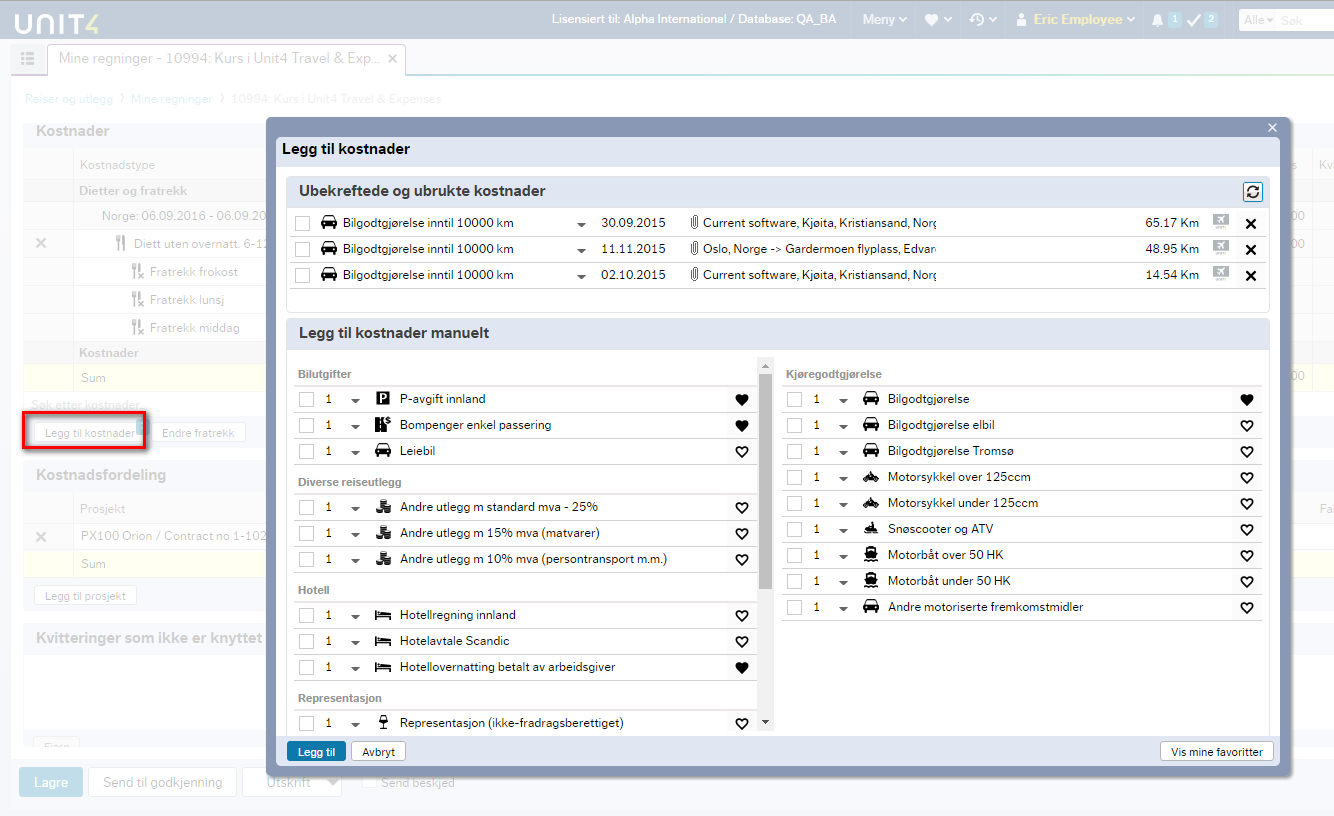The height and width of the screenshot is (816, 1334).
Task: Open the Eric Employee user menu
Action: [x=1076, y=19]
